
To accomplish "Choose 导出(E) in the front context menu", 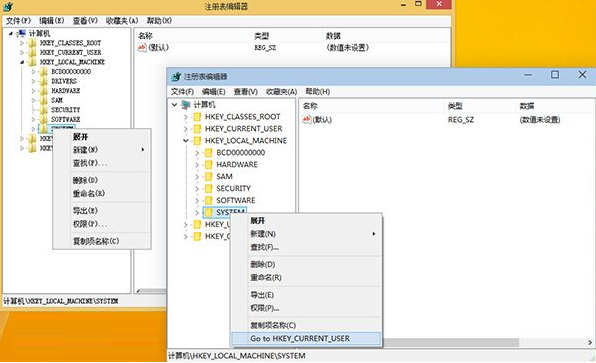I will click(306, 295).
